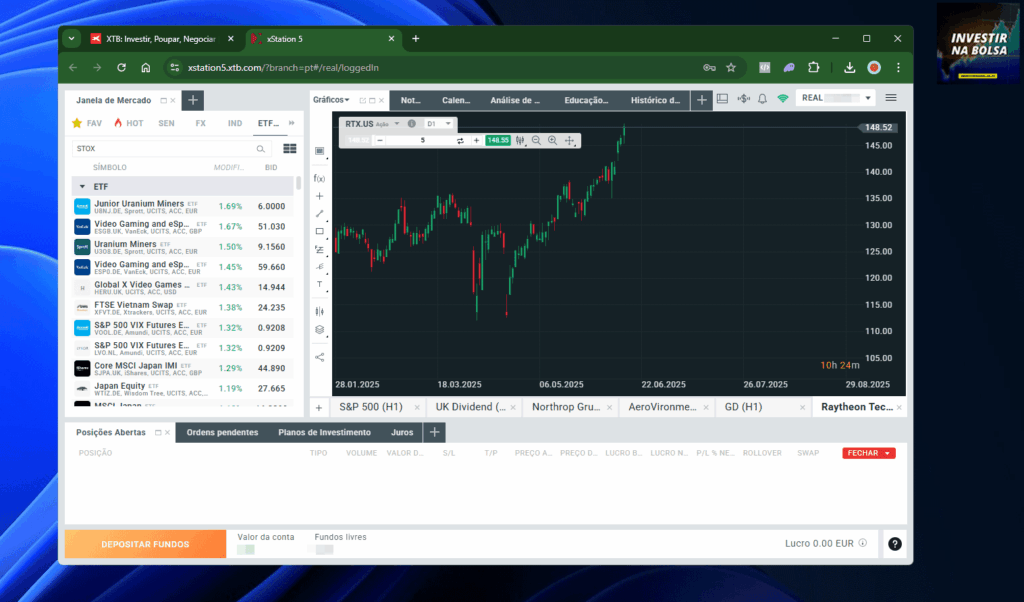Switch to Planos de Investimento tab
The width and height of the screenshot is (1024, 602).
[x=325, y=432]
